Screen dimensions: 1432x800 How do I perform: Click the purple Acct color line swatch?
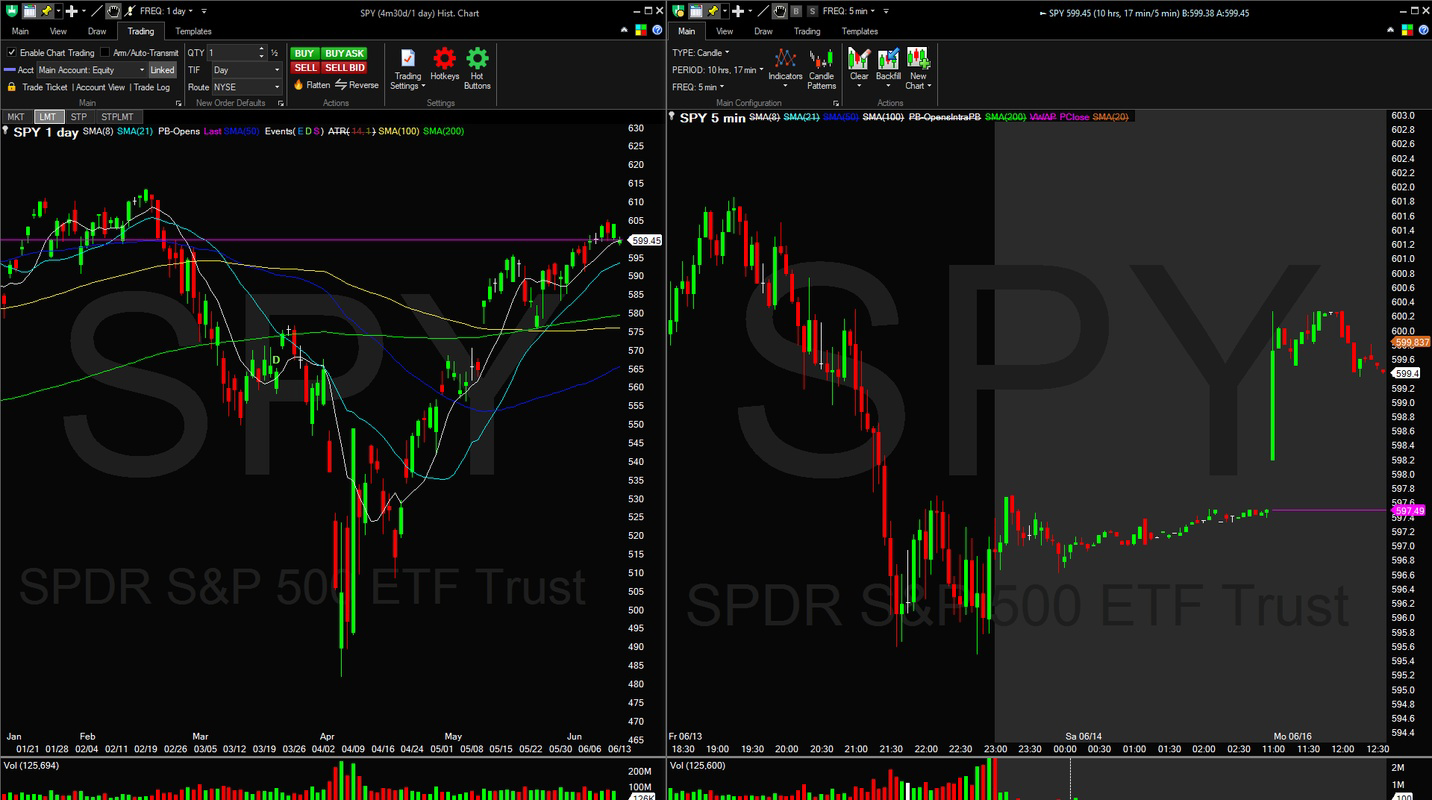(x=9, y=70)
